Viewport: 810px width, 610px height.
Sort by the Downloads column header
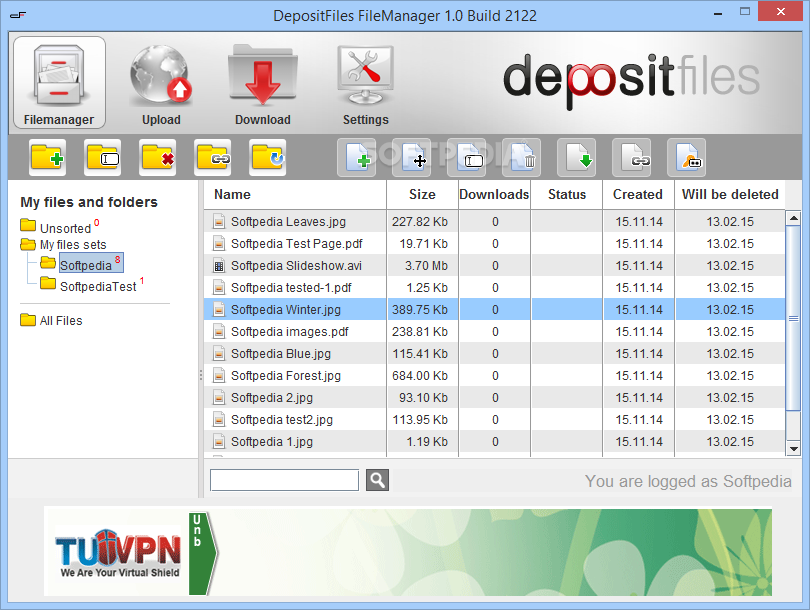point(494,195)
